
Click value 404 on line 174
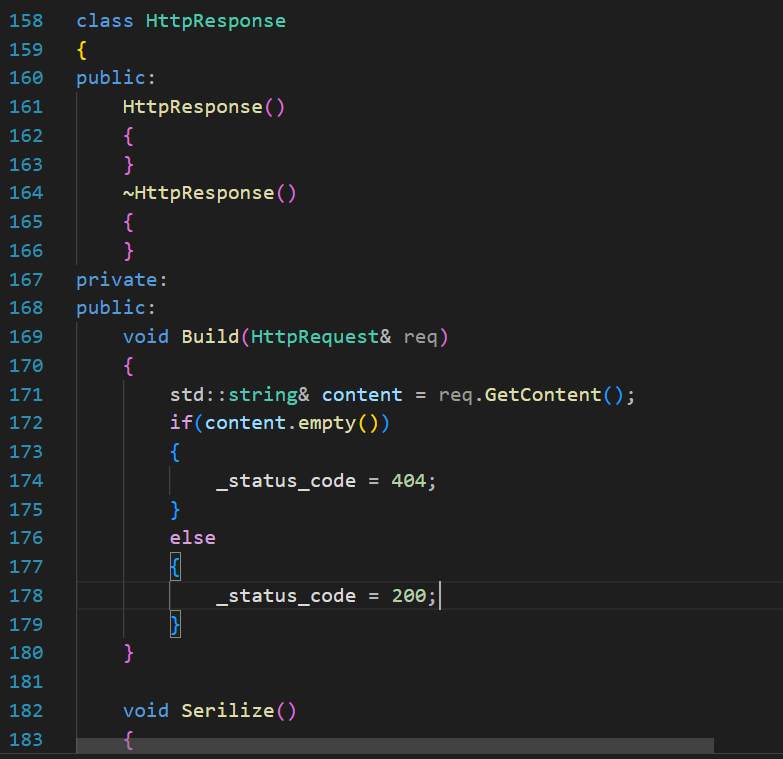pyautogui.click(x=408, y=481)
